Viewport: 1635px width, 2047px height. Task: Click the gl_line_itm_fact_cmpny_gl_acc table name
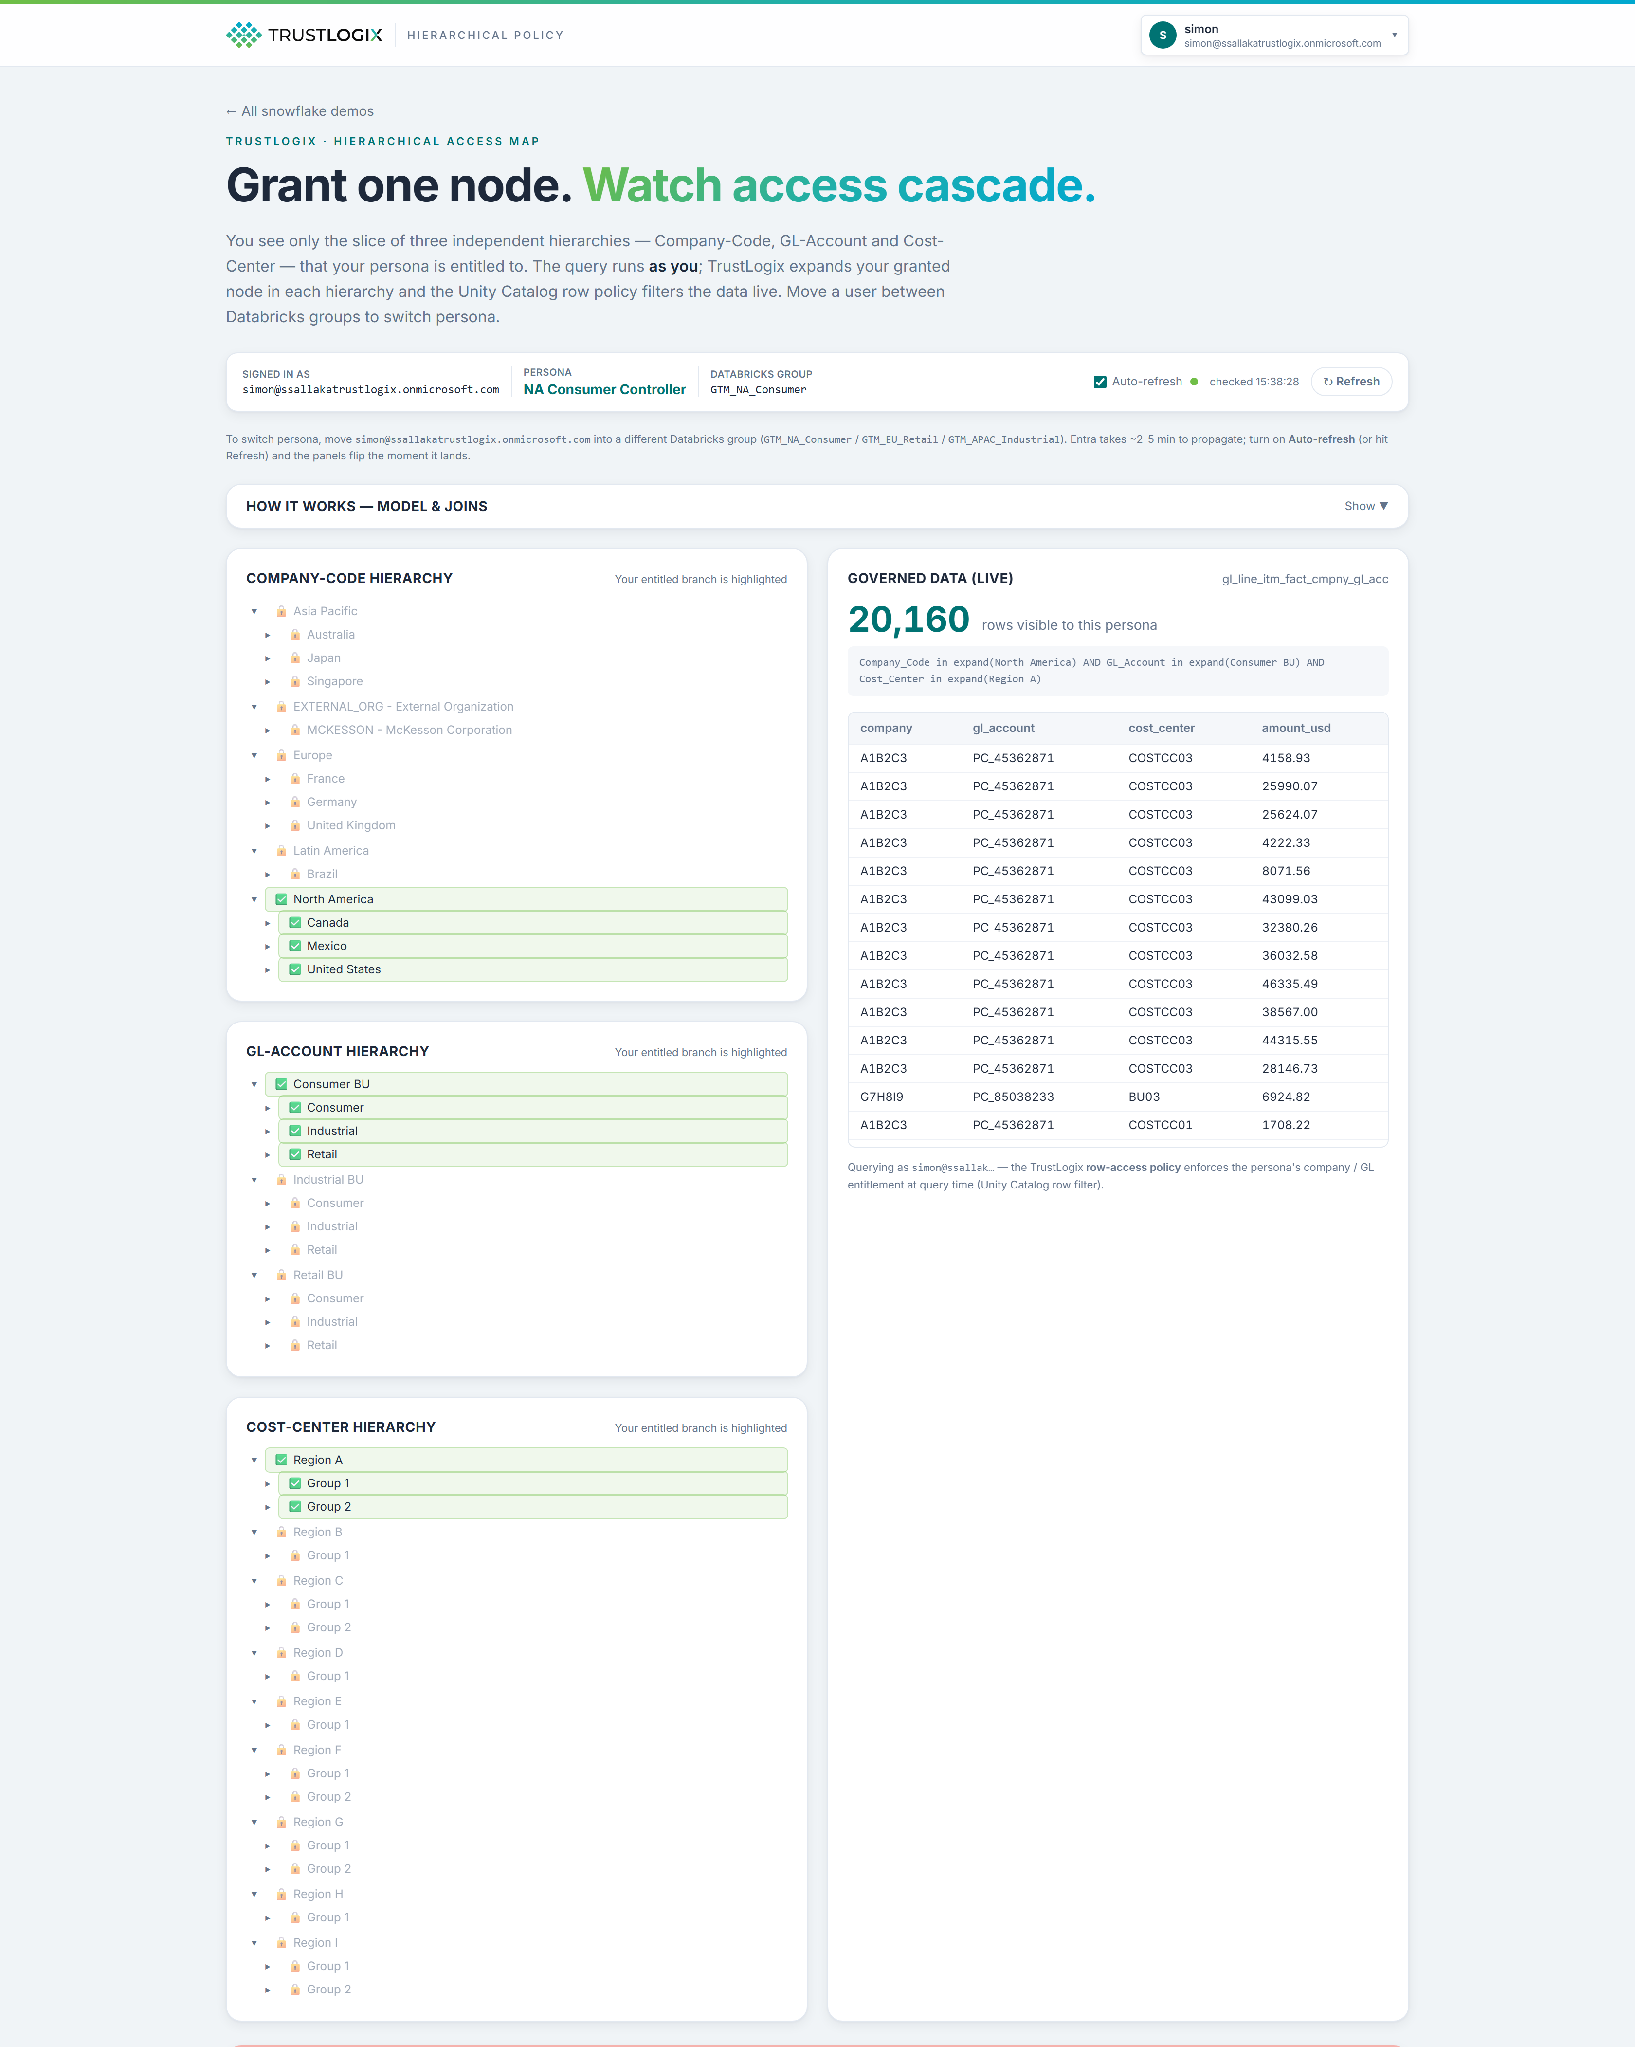click(x=1305, y=579)
